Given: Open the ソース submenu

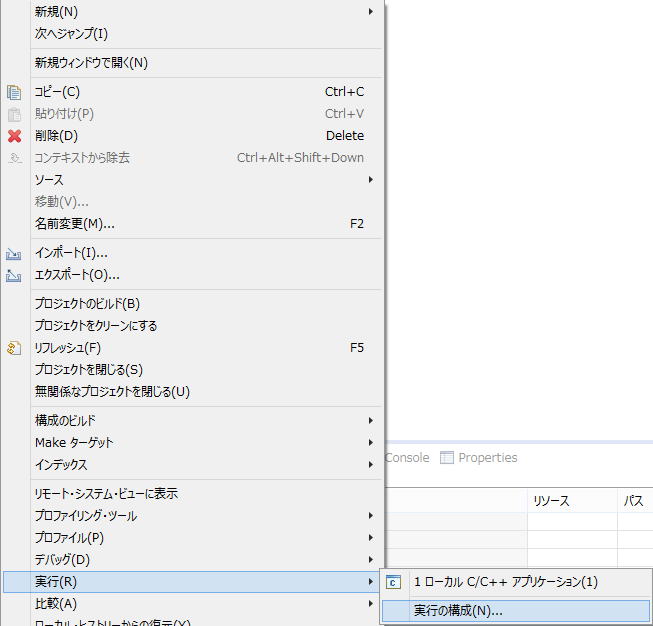Looking at the screenshot, I should (x=207, y=180).
